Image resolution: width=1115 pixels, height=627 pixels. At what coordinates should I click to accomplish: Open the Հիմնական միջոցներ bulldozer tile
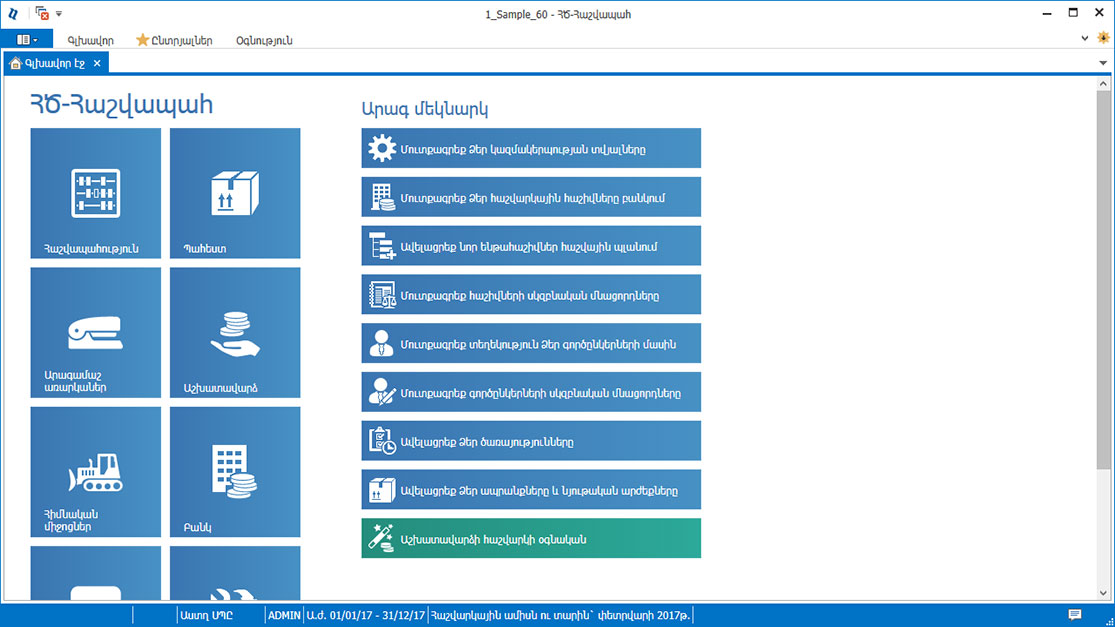point(96,471)
